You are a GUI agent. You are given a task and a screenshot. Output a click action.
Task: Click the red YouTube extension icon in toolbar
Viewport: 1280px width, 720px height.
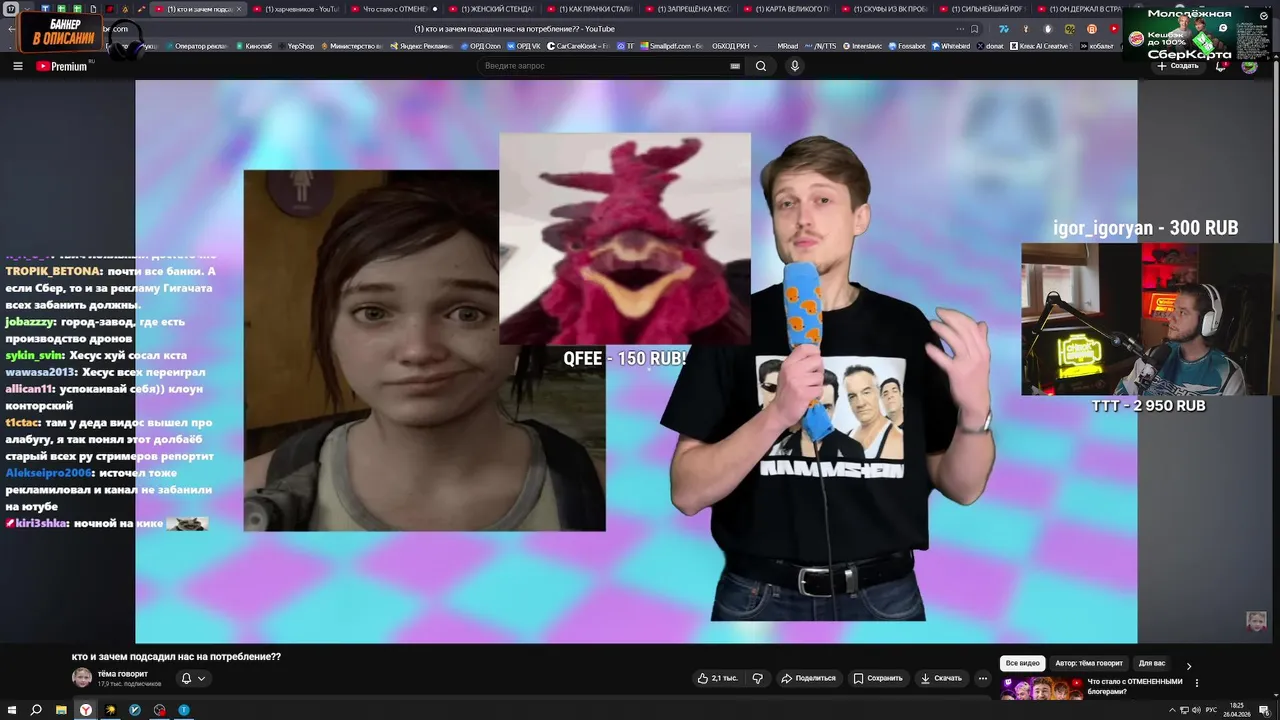coord(1114,29)
